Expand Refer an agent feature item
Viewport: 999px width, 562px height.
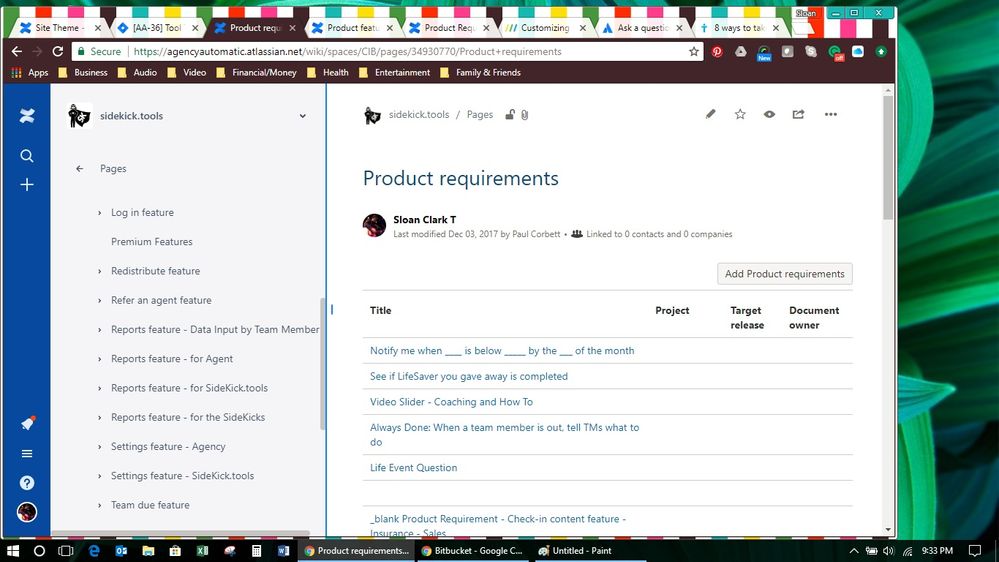pyautogui.click(x=99, y=301)
